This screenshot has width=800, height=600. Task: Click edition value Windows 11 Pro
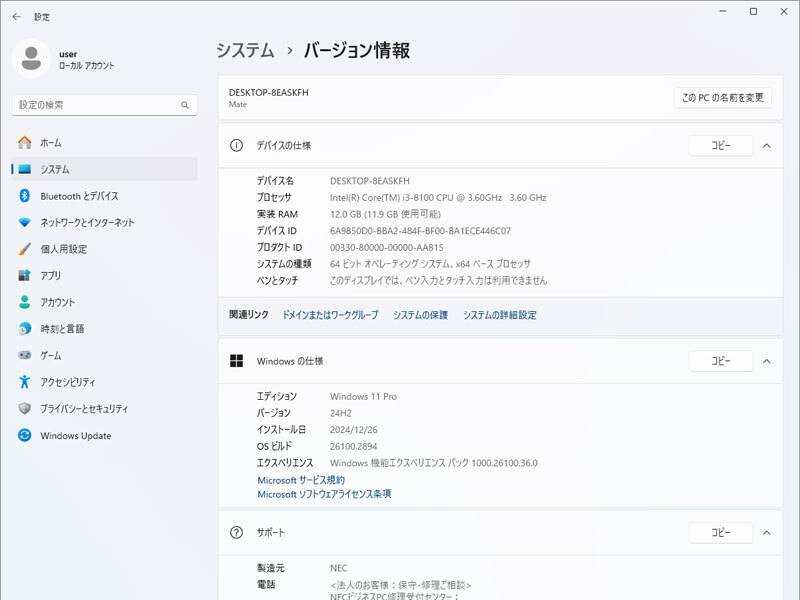(x=363, y=396)
